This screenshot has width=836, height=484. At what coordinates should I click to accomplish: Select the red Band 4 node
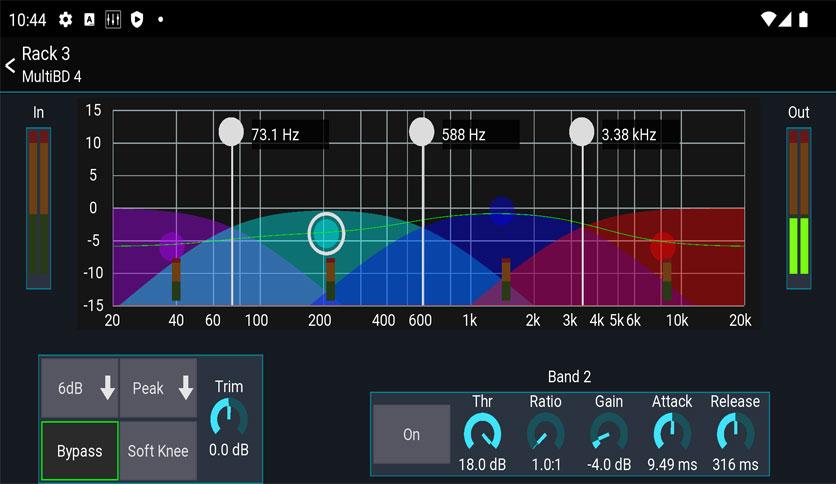(663, 246)
